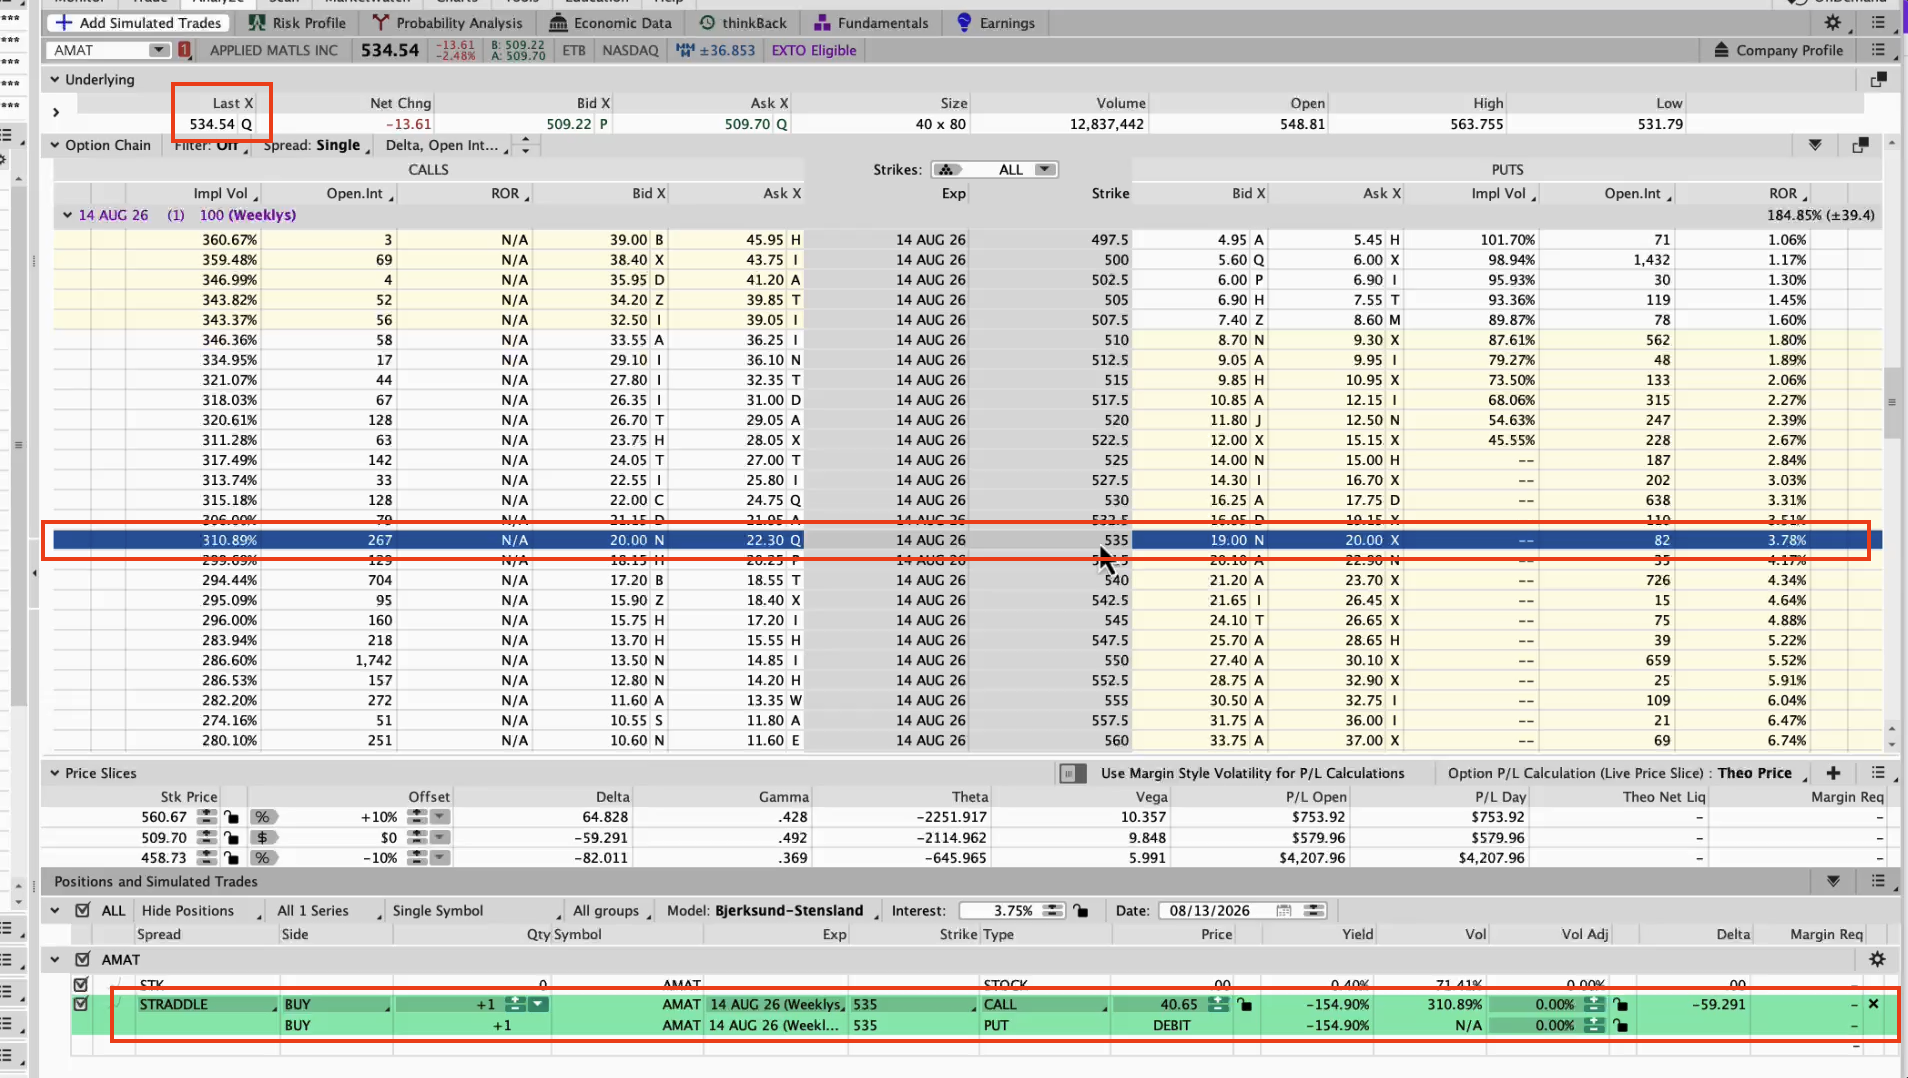This screenshot has height=1078, width=1908.
Task: Toggle lock on 458.73 price slice
Action: tap(231, 858)
